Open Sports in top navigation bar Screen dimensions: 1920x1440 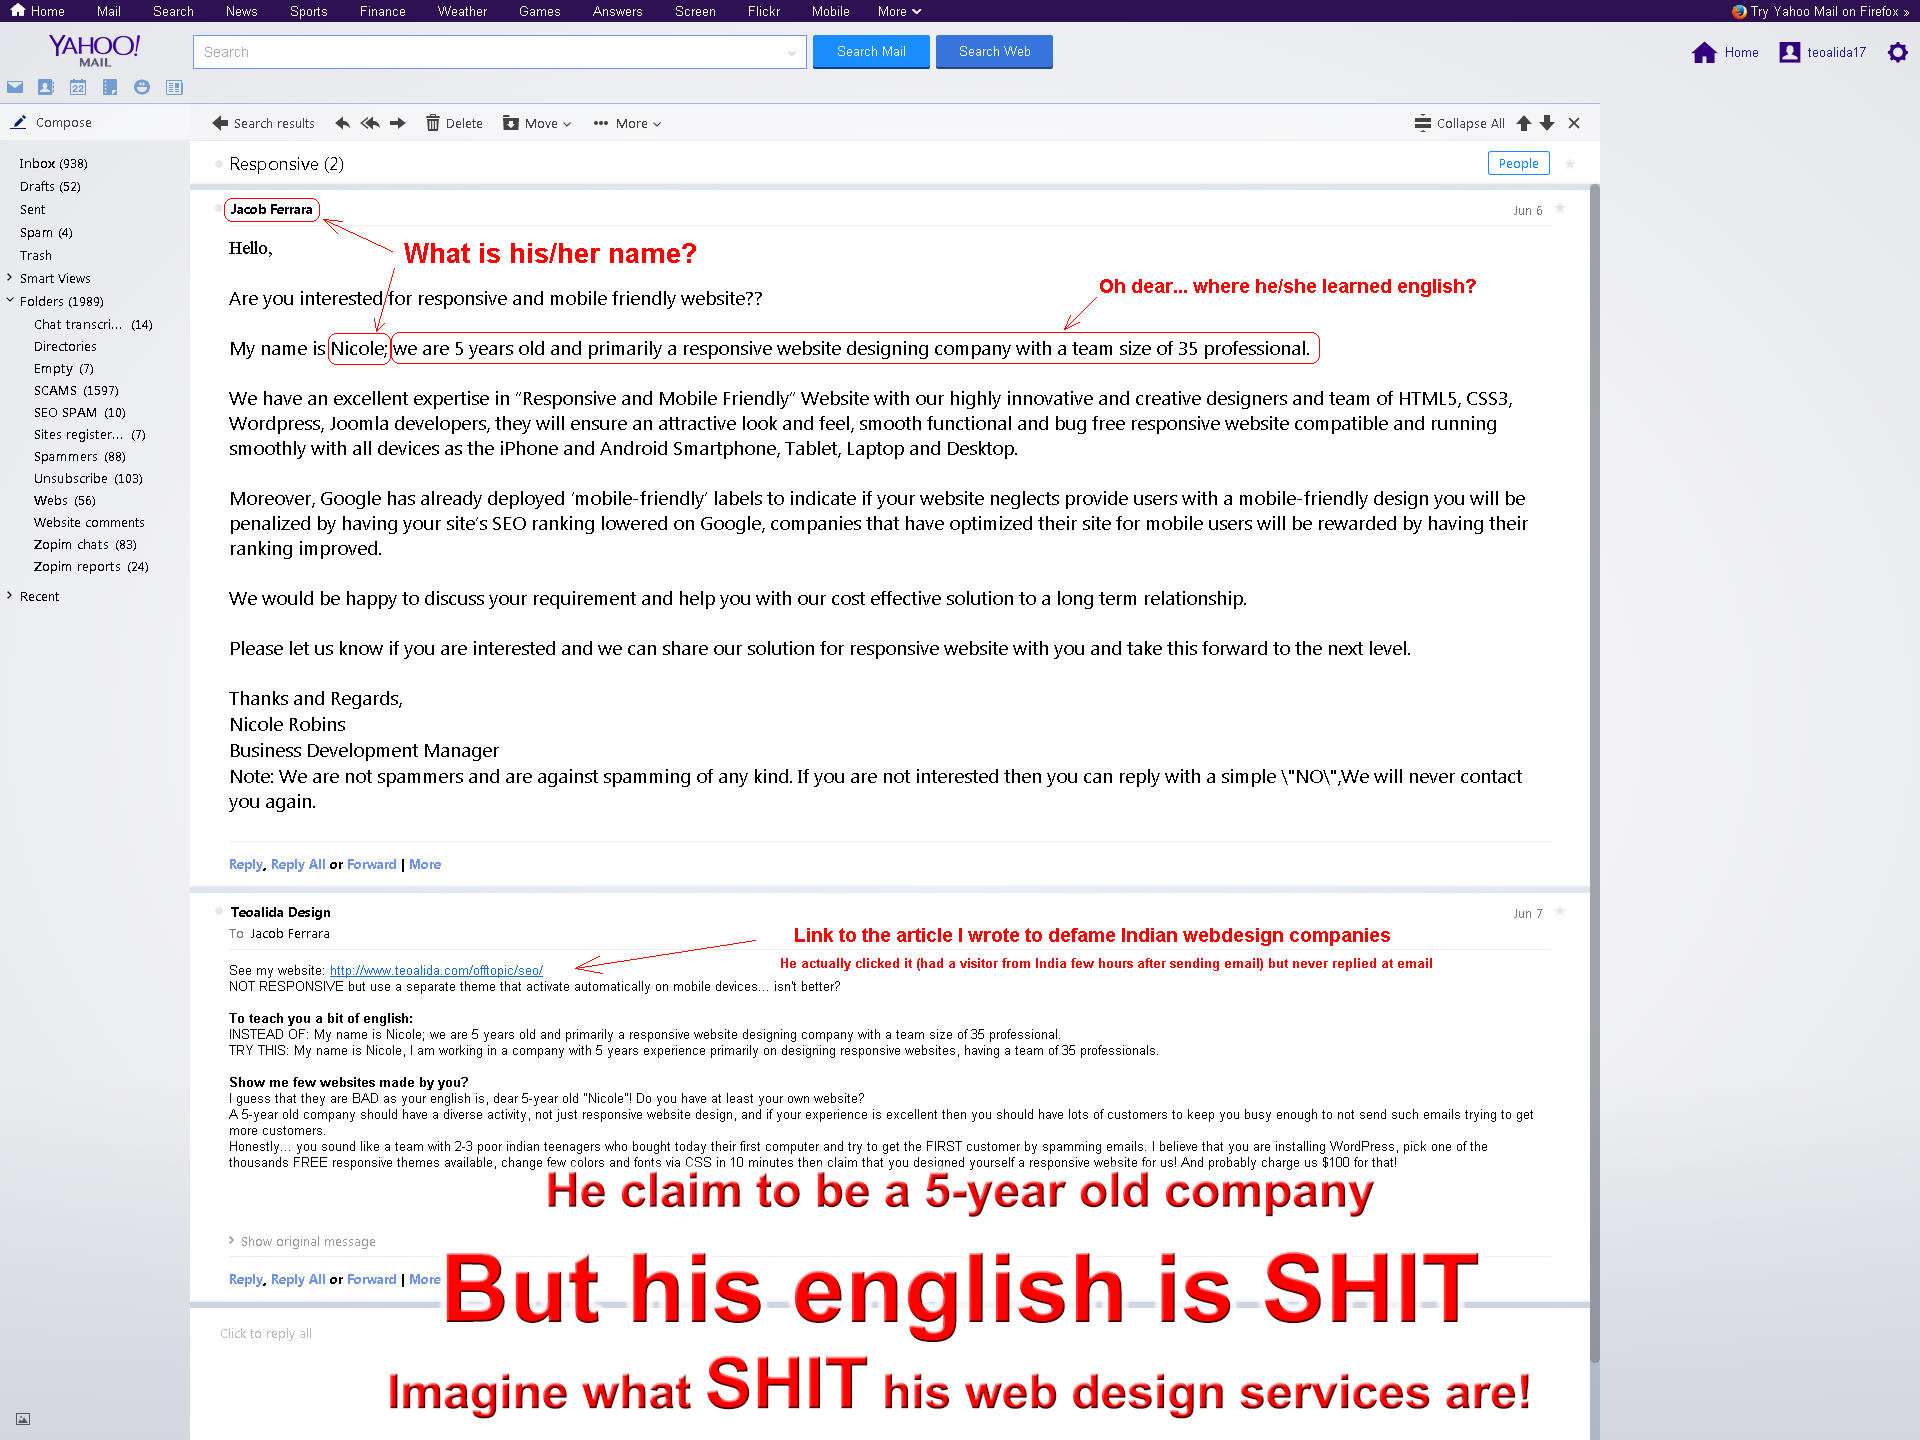tap(309, 11)
